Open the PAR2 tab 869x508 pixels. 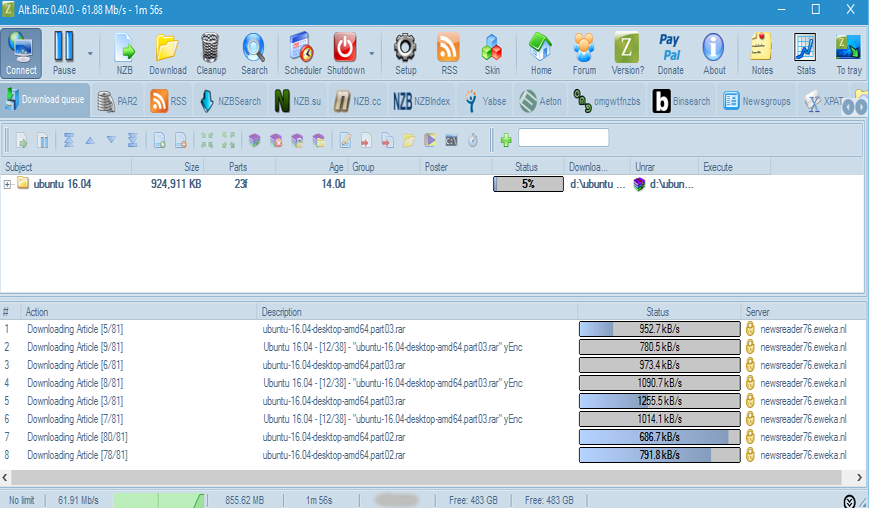coord(117,101)
